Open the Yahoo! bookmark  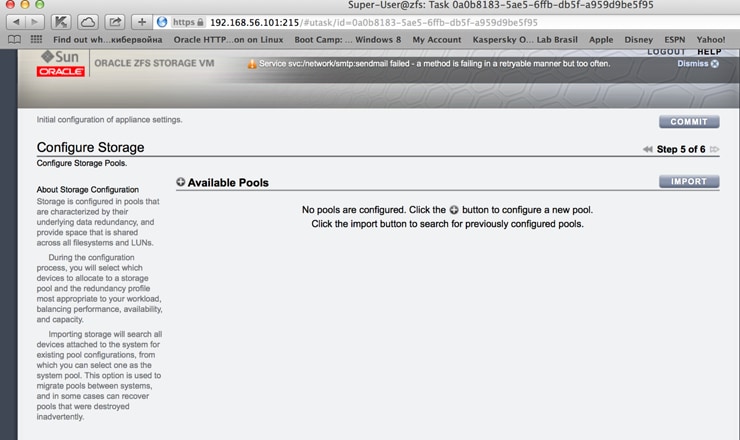point(711,40)
